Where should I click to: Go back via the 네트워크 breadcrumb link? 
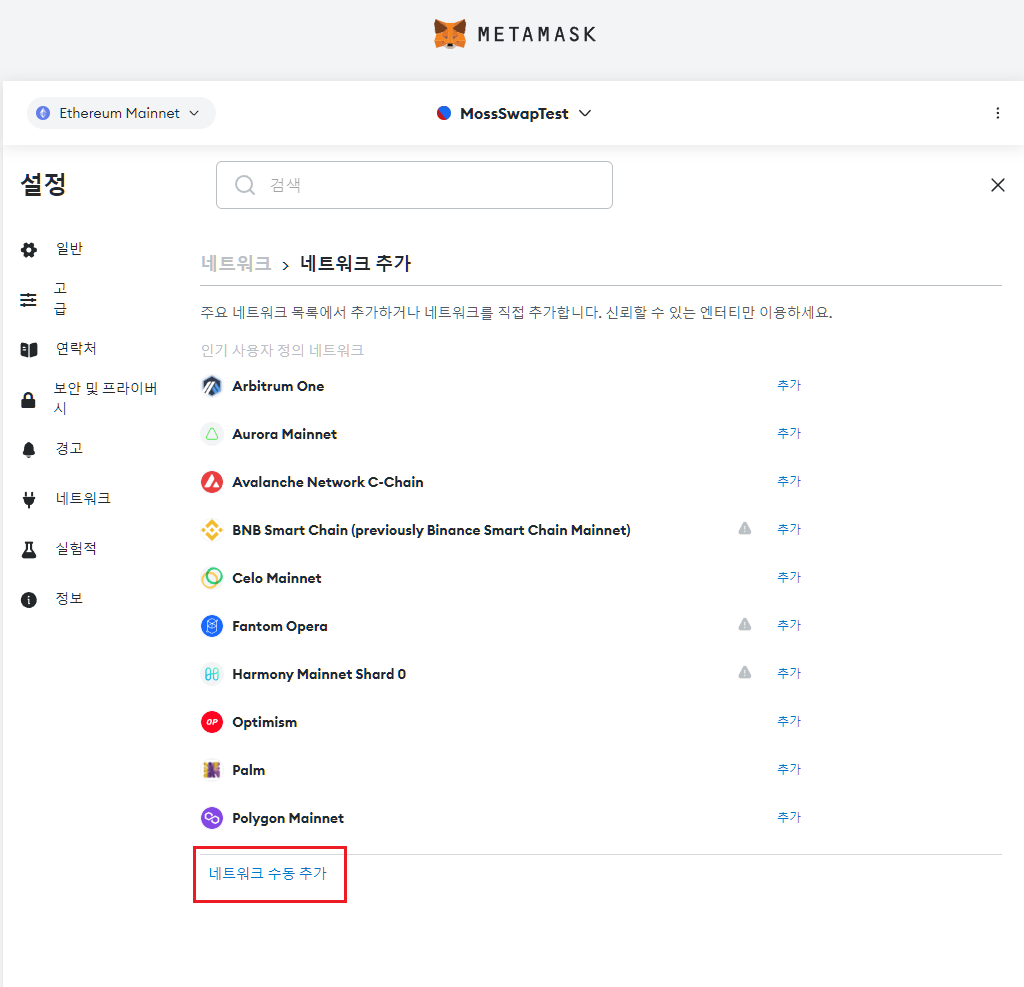(x=236, y=263)
